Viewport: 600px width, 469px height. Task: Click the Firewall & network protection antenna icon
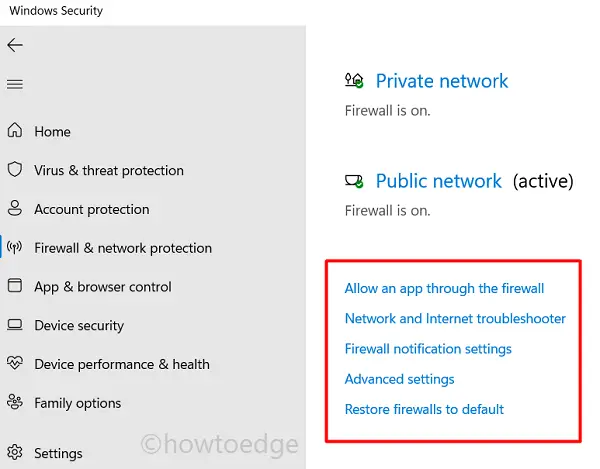pyautogui.click(x=15, y=248)
